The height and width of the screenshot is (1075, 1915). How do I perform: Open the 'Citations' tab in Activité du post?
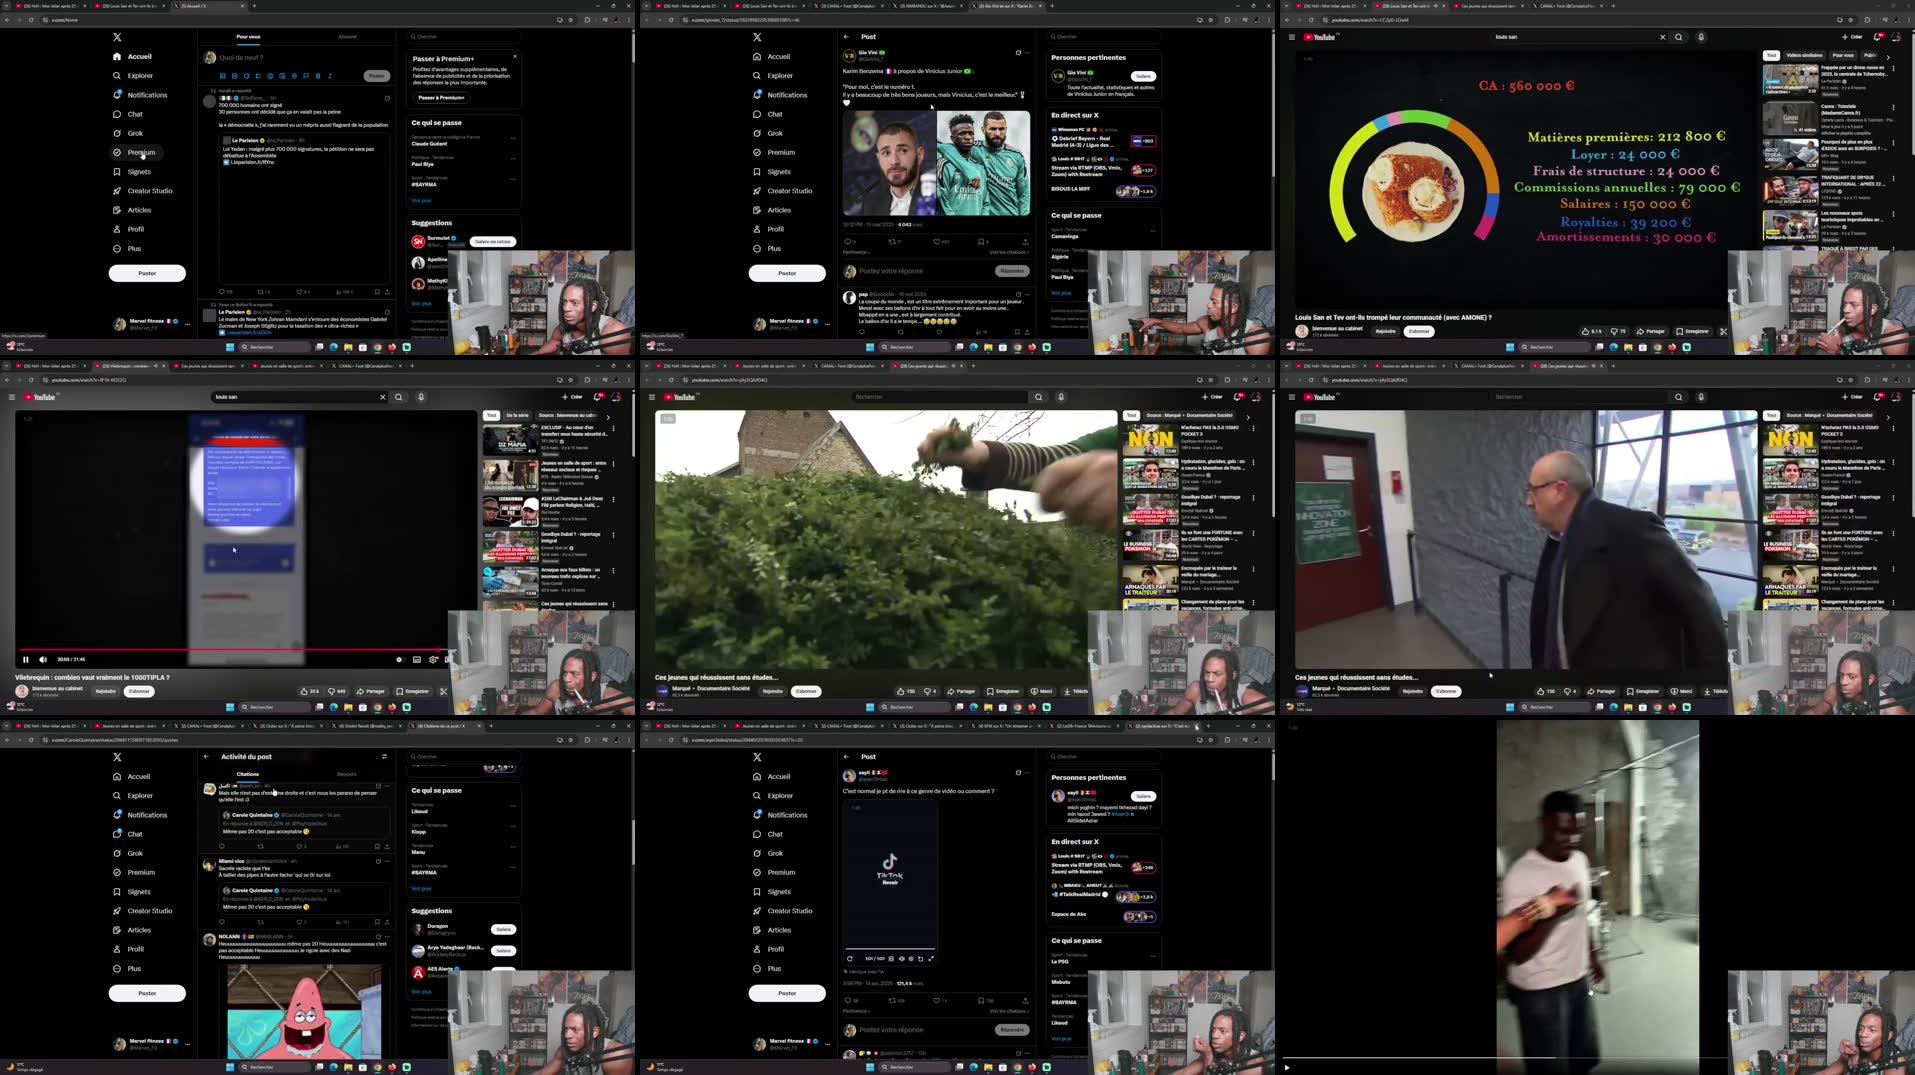[x=246, y=774]
